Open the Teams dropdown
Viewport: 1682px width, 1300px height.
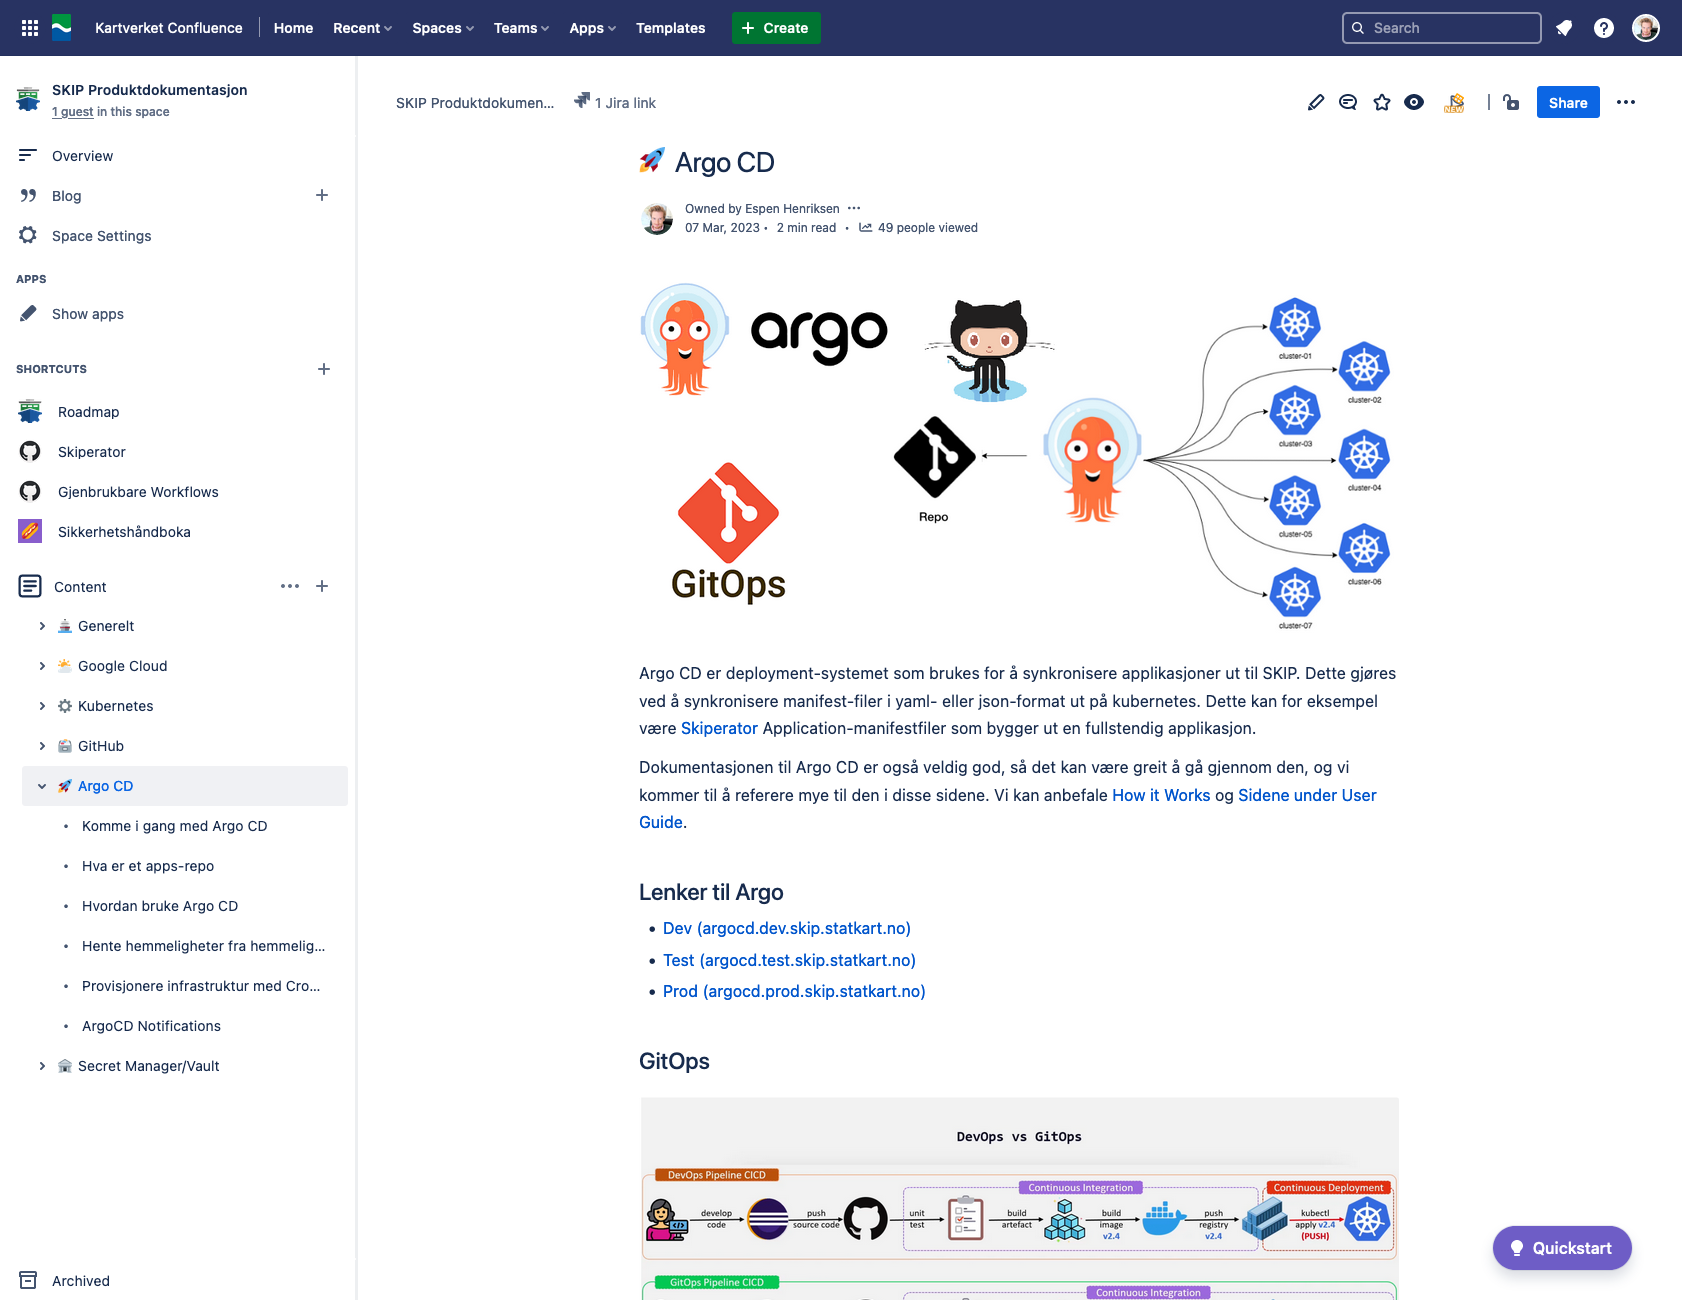point(521,28)
